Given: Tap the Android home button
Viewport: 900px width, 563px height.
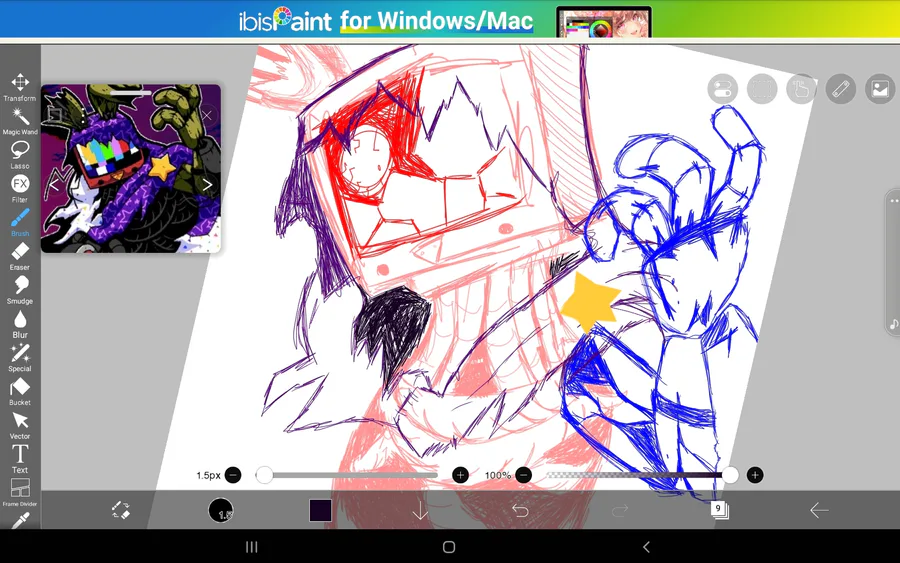Looking at the screenshot, I should (x=449, y=547).
